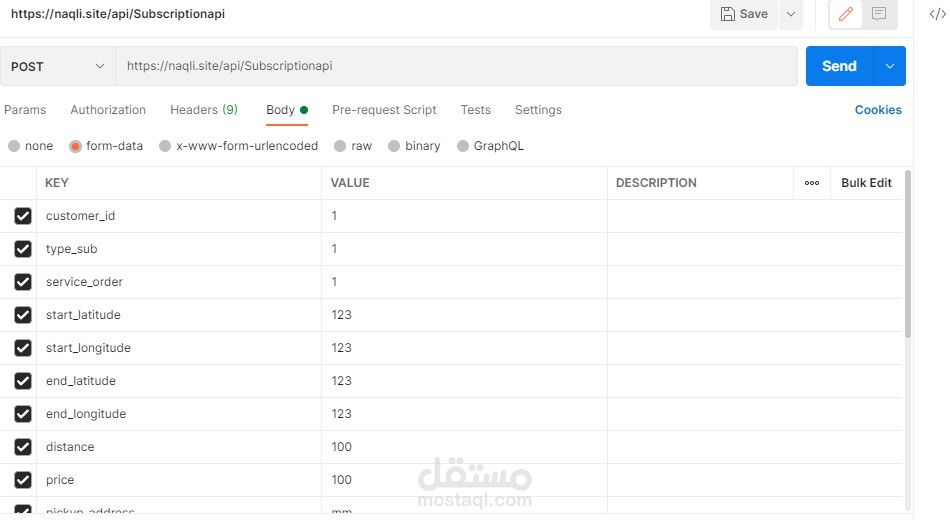Uncheck the end_longitude row checkbox
Screen dimensions: 950x520
(23, 414)
